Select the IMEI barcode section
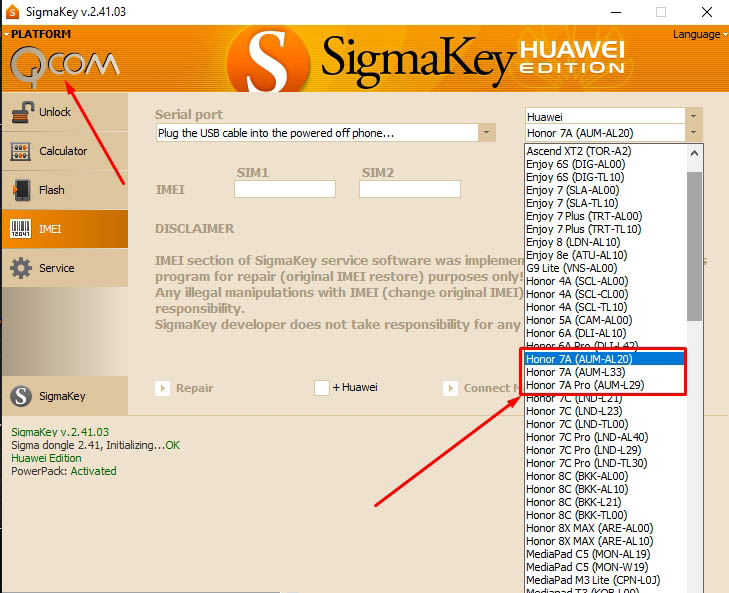 [65, 229]
